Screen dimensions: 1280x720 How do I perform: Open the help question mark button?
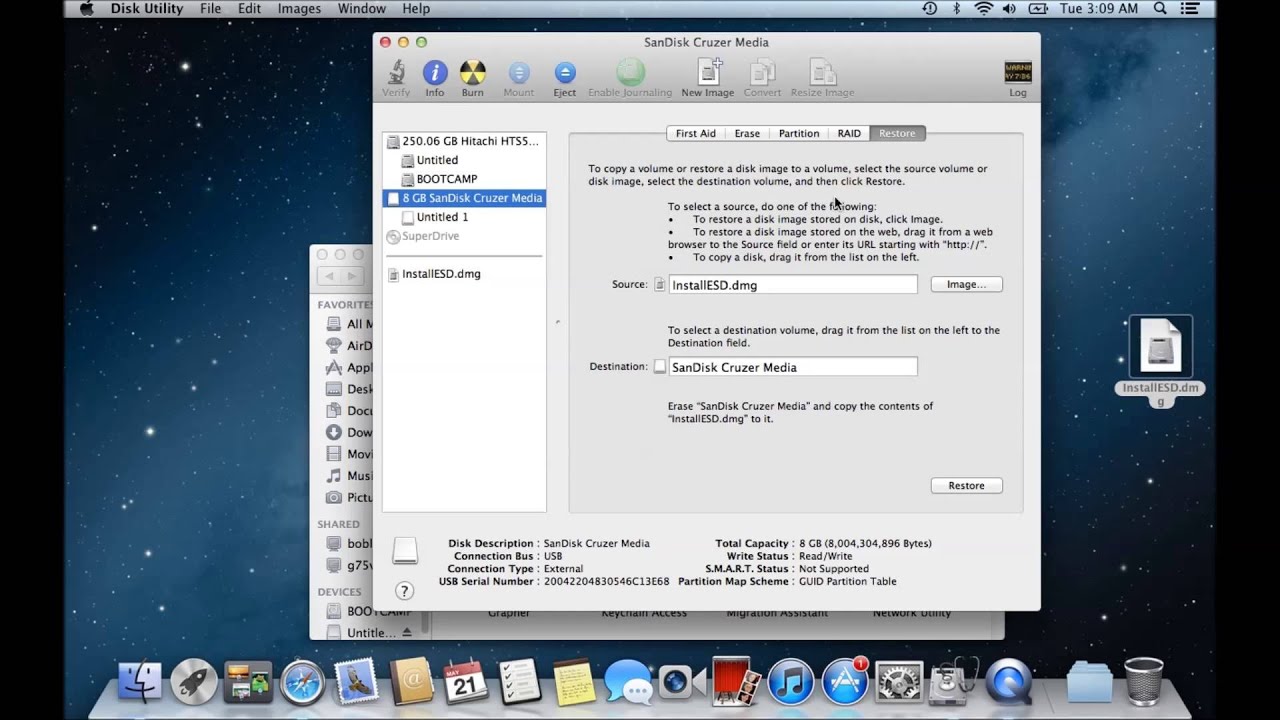pyautogui.click(x=404, y=591)
